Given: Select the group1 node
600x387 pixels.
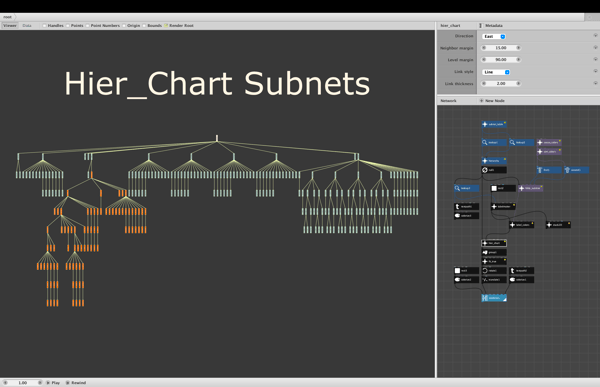Looking at the screenshot, I should click(x=494, y=253).
